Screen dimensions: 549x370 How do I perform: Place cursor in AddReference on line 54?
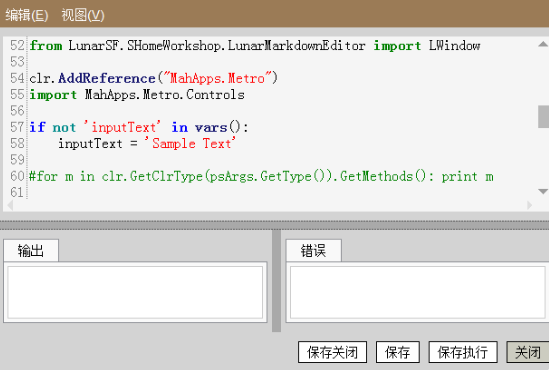(107, 78)
